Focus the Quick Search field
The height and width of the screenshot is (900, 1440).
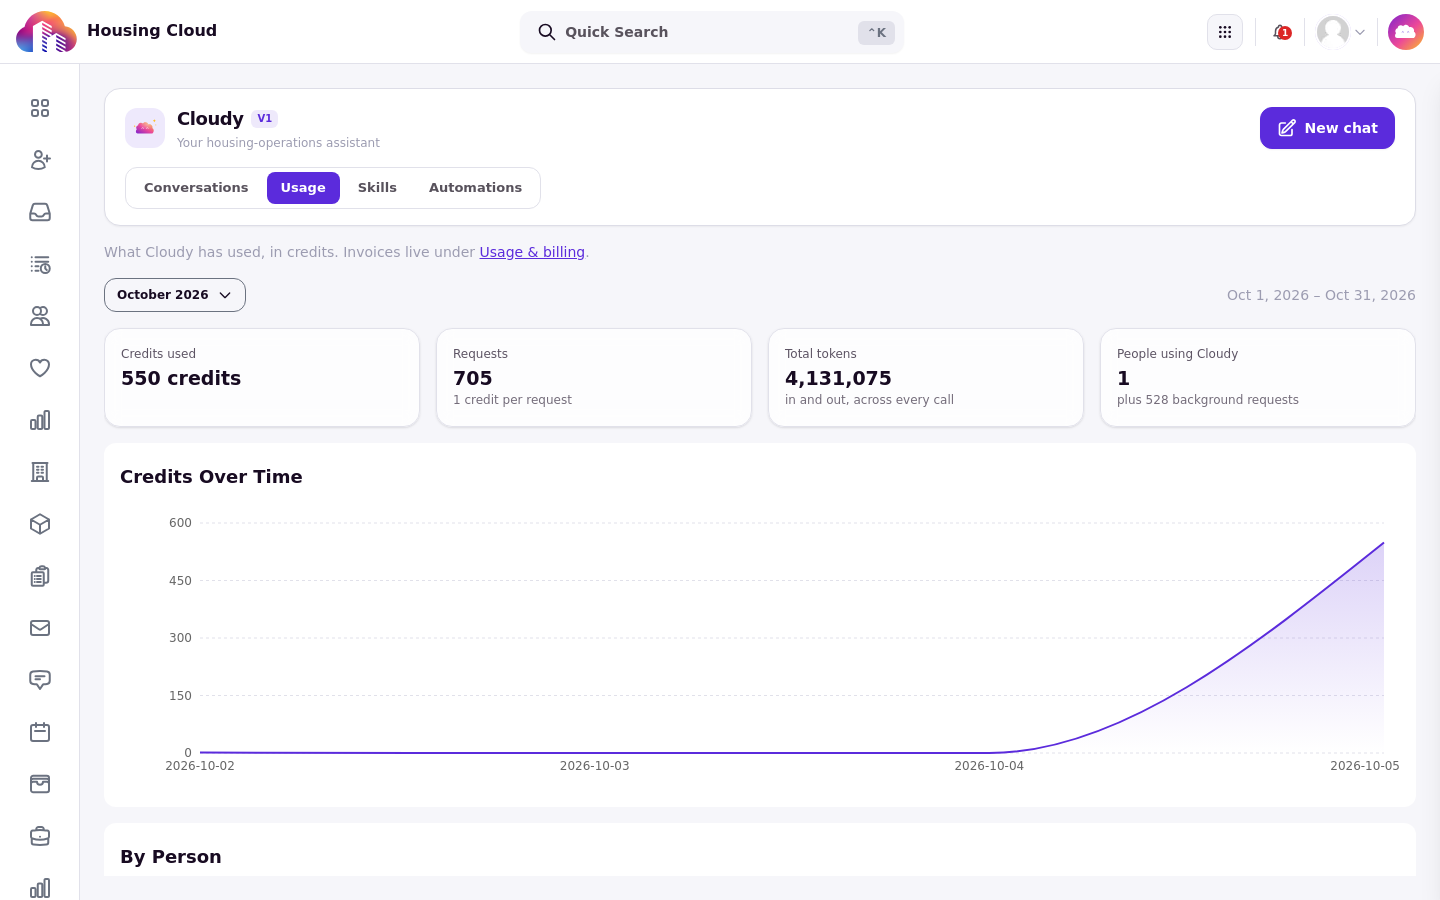click(x=712, y=32)
